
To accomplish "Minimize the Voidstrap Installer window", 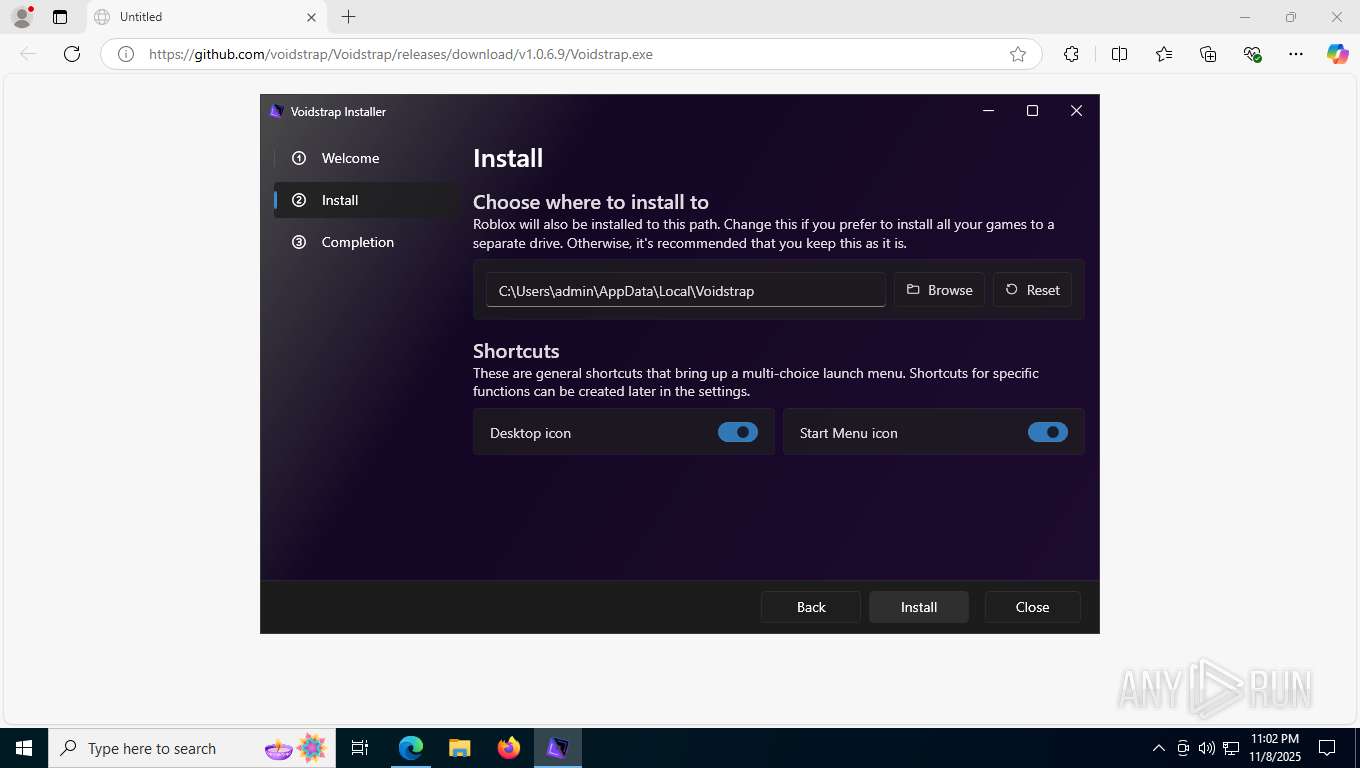I will pyautogui.click(x=988, y=111).
